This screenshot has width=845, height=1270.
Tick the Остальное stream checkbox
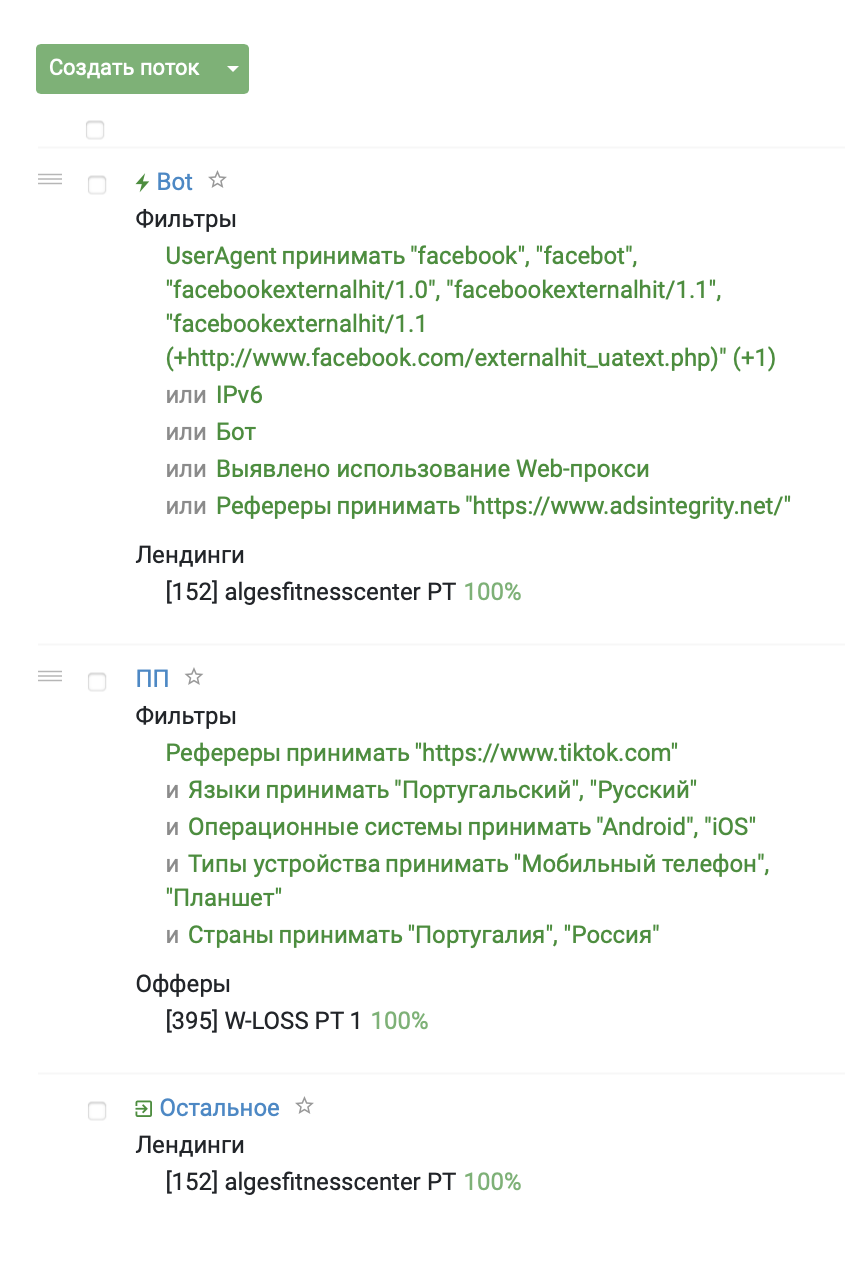tap(97, 1111)
